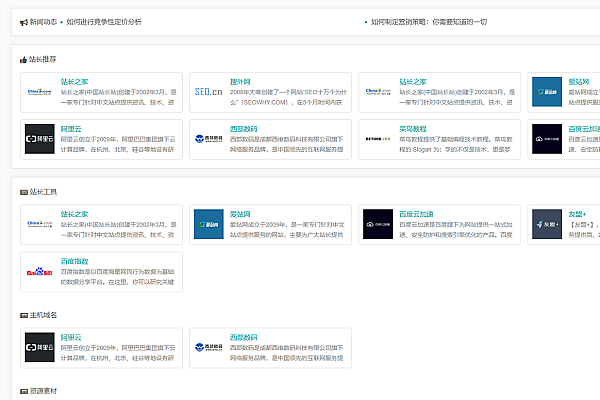Click the thumbs-up icon next to 站长推荐
This screenshot has width=600, height=400.
[23, 60]
